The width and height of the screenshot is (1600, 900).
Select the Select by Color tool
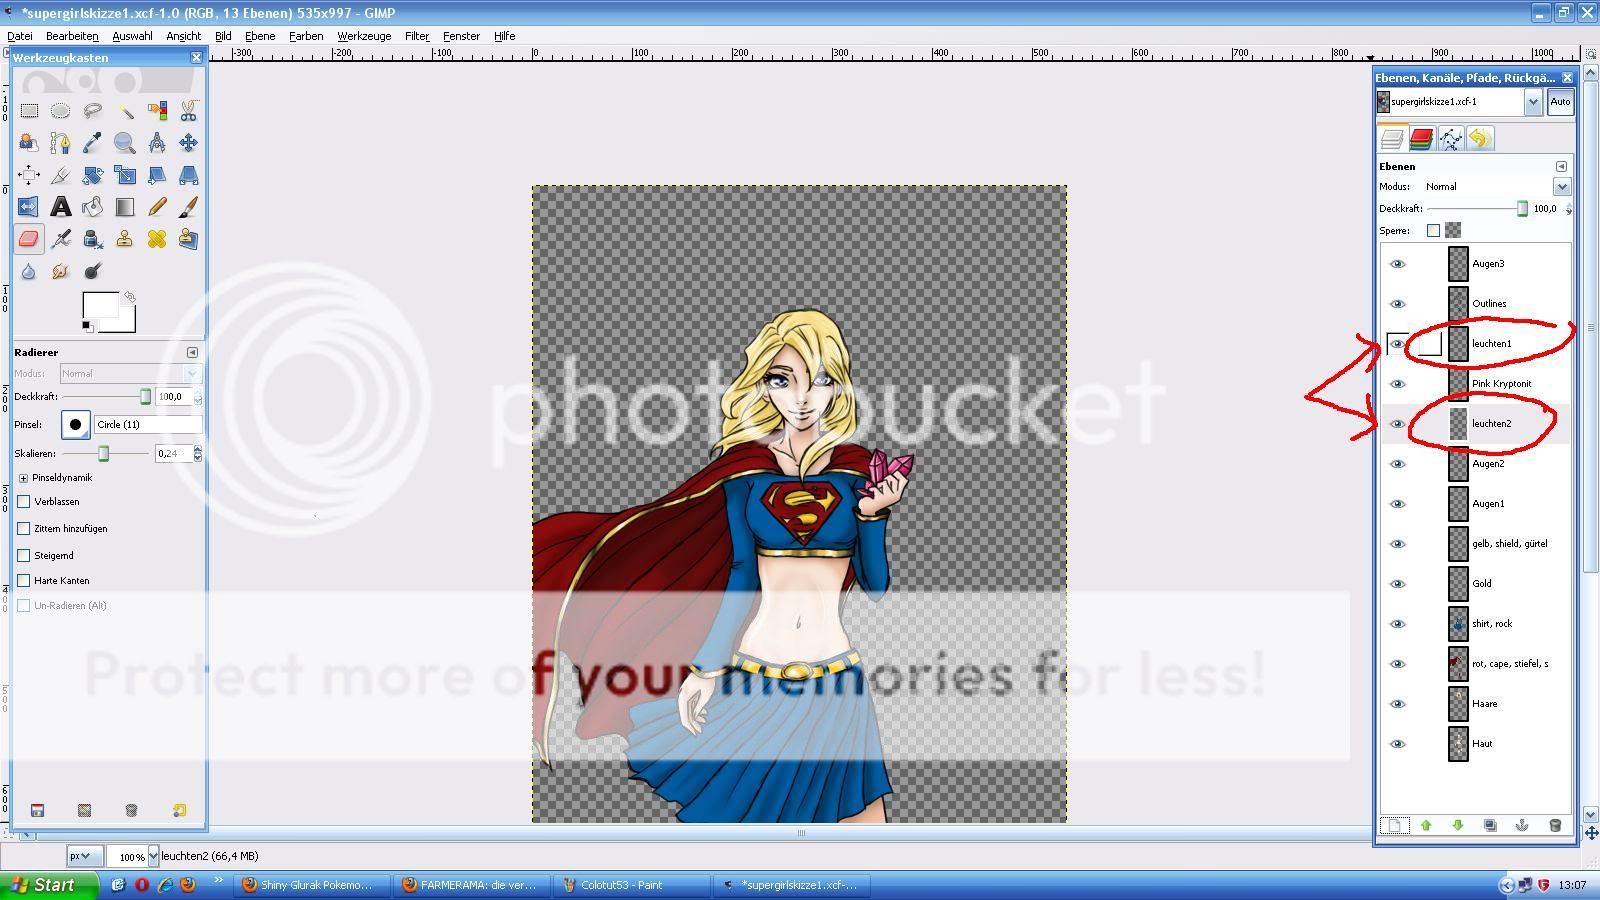157,111
